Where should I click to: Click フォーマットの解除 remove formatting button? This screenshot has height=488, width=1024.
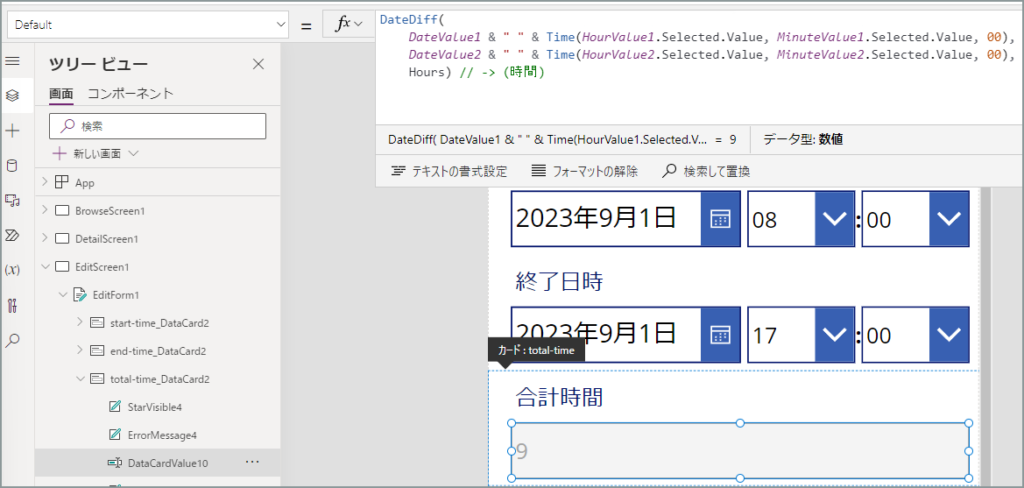click(584, 172)
